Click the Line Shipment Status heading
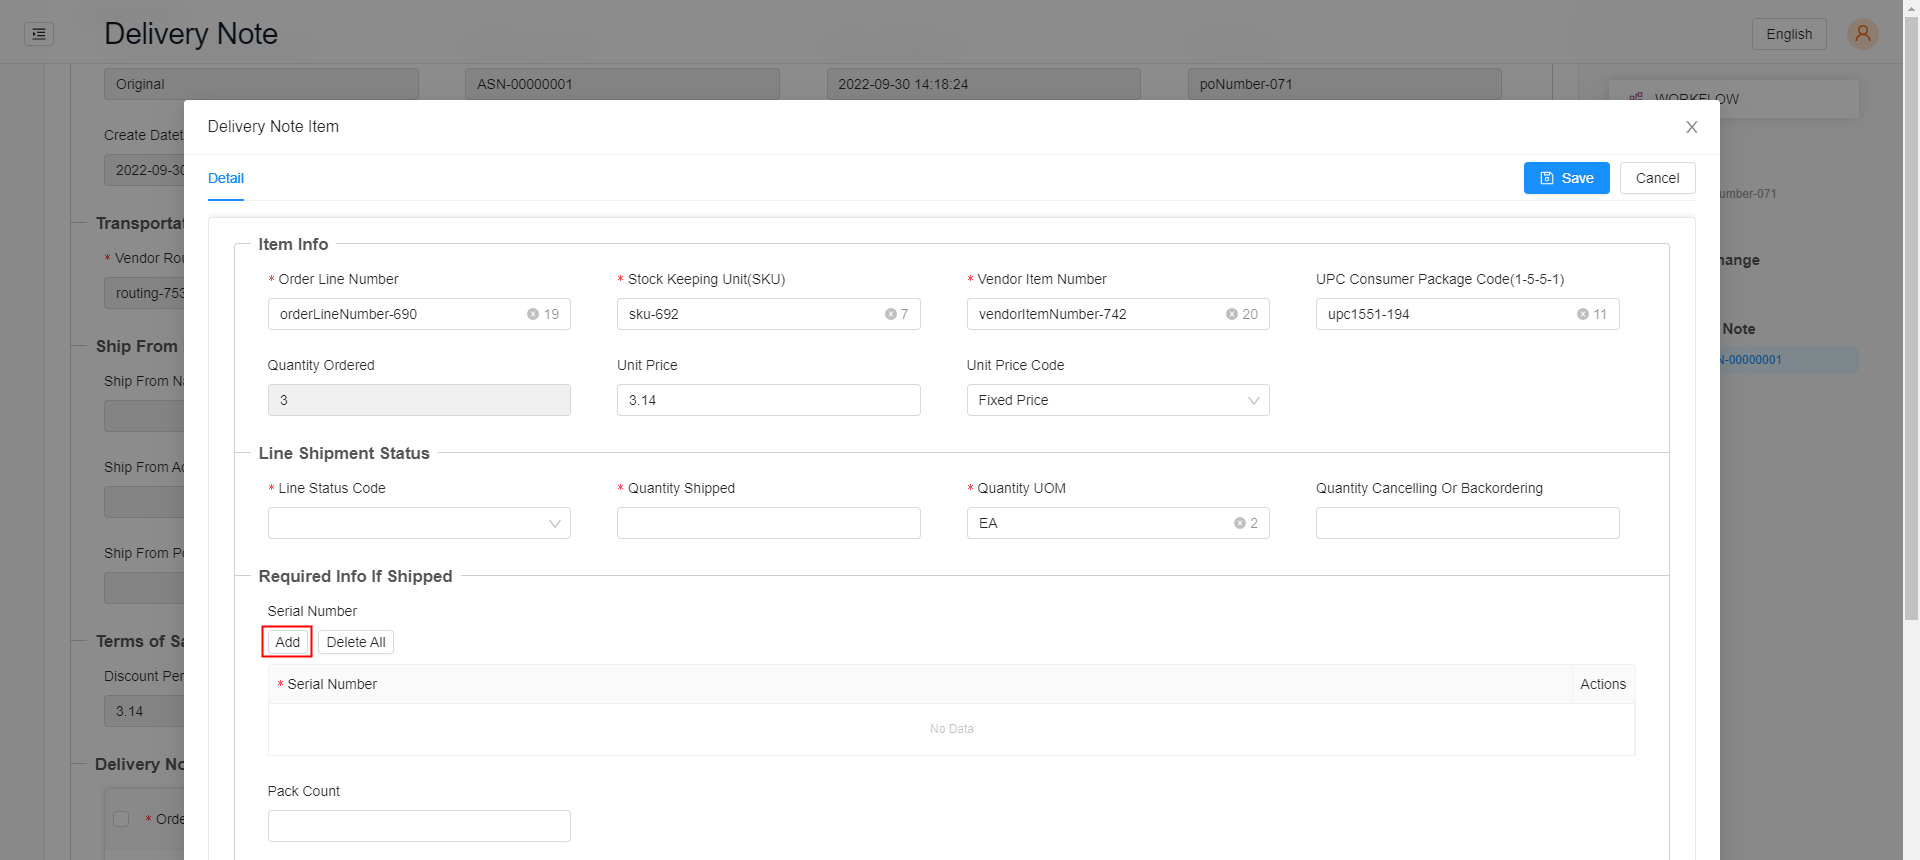Image resolution: width=1920 pixels, height=860 pixels. tap(344, 453)
